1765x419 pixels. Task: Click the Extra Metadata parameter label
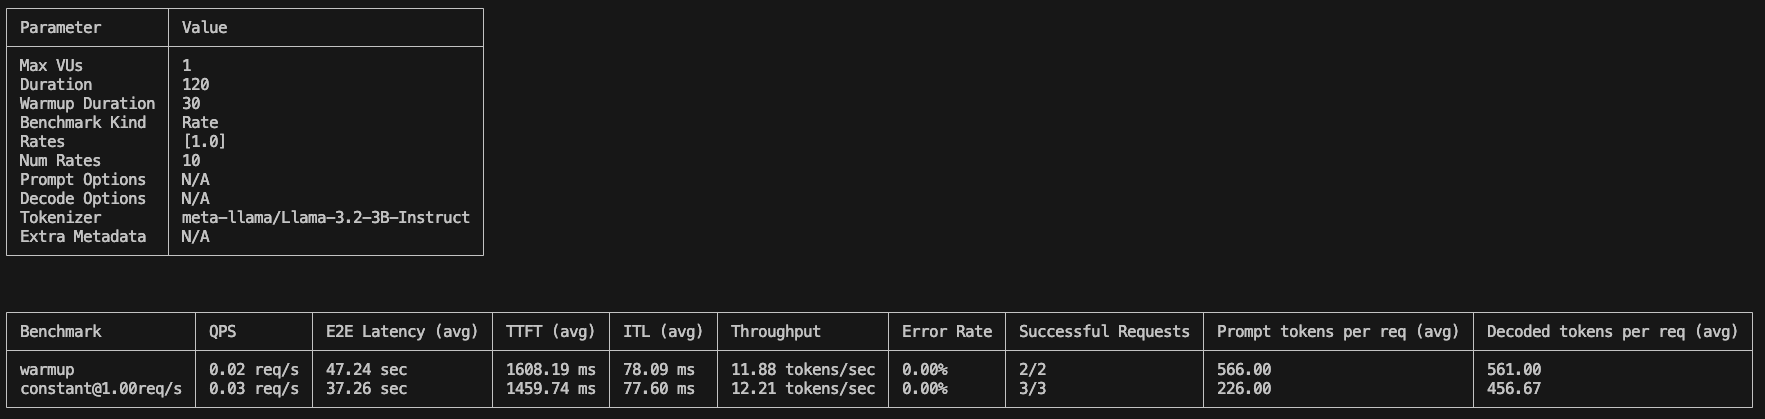click(83, 237)
